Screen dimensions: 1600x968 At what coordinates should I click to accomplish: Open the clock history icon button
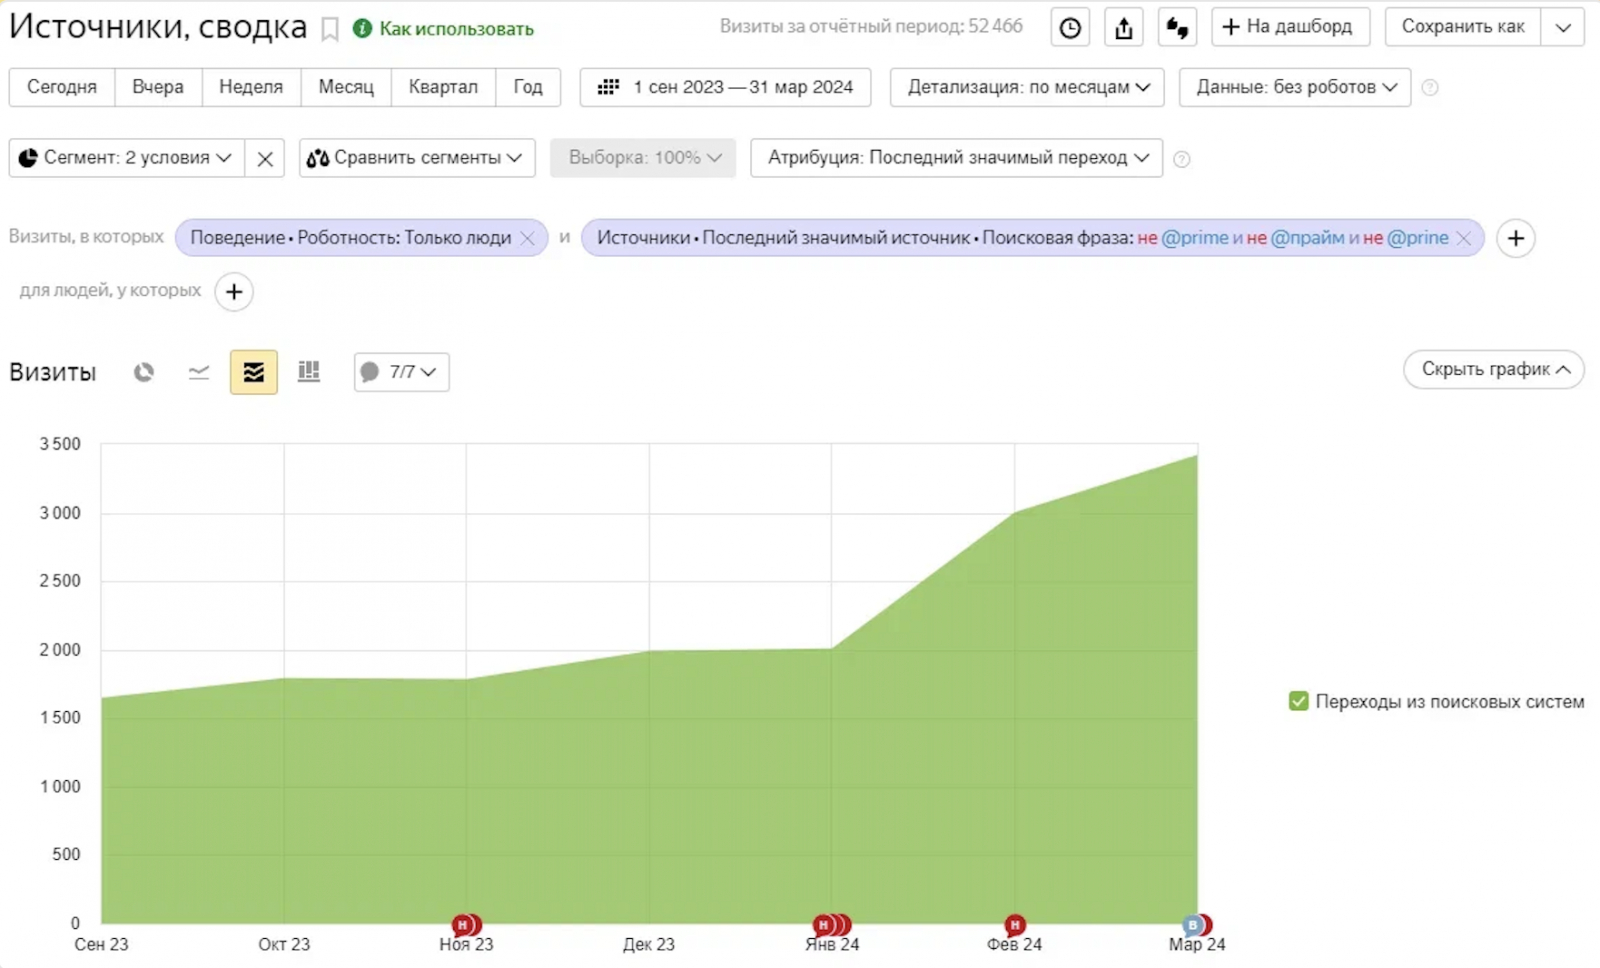1070,28
